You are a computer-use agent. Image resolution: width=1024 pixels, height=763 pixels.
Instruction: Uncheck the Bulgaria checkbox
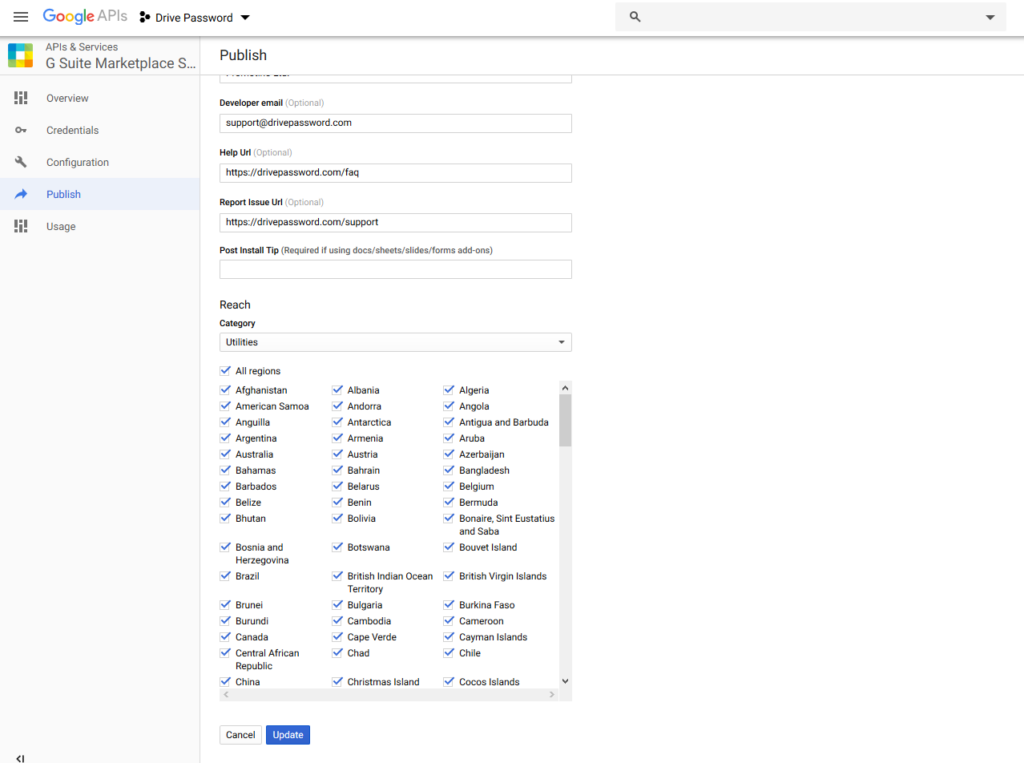pos(337,605)
